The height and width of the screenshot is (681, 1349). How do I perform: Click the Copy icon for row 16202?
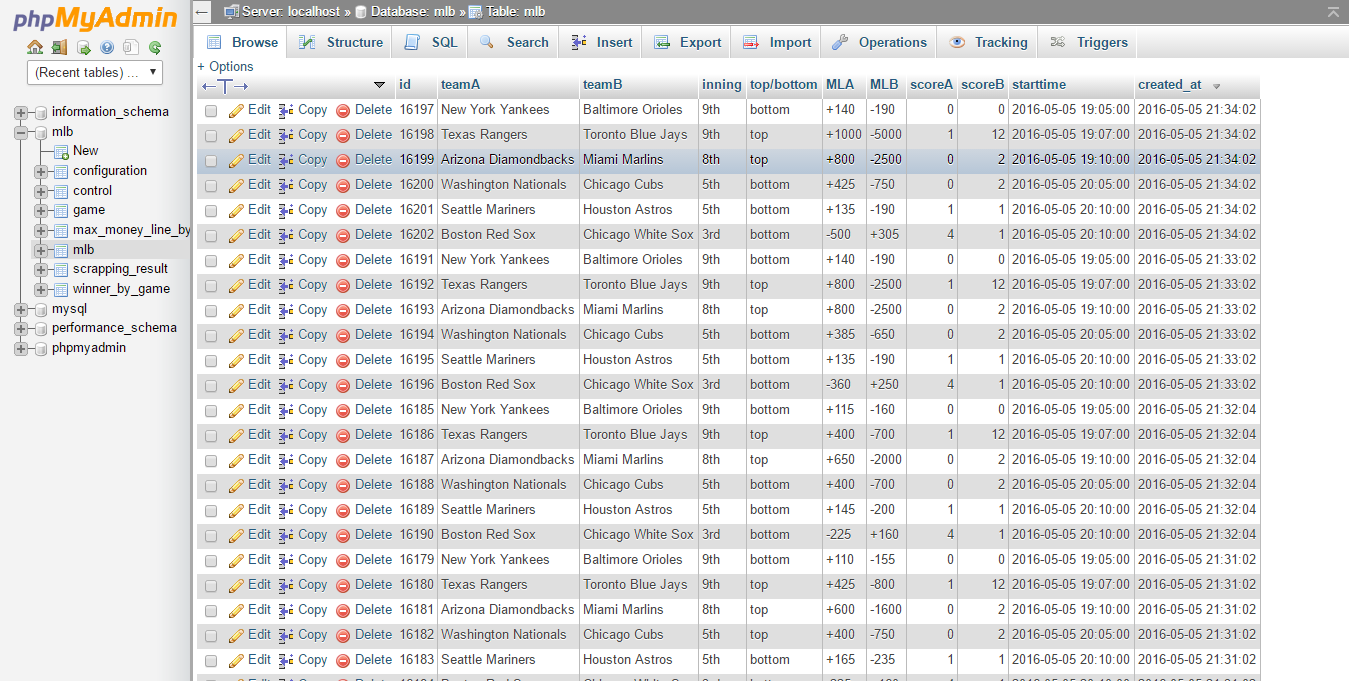pyautogui.click(x=286, y=235)
